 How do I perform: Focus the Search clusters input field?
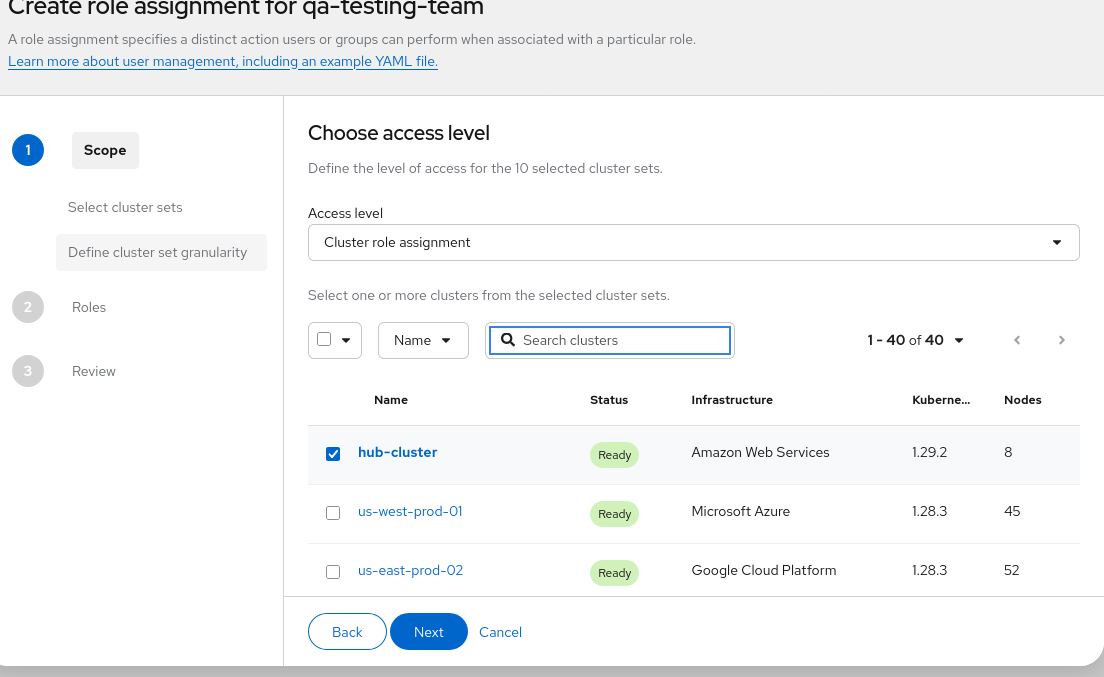click(620, 340)
